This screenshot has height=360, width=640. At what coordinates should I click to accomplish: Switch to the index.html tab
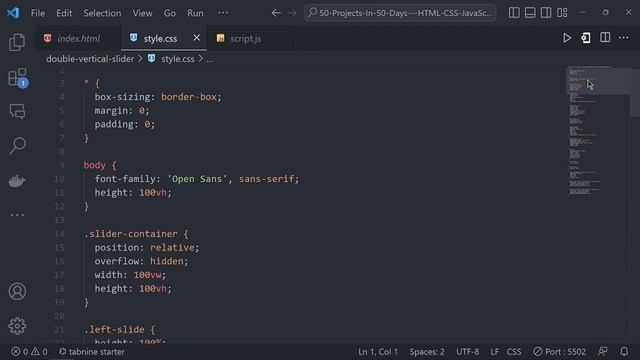[78, 38]
